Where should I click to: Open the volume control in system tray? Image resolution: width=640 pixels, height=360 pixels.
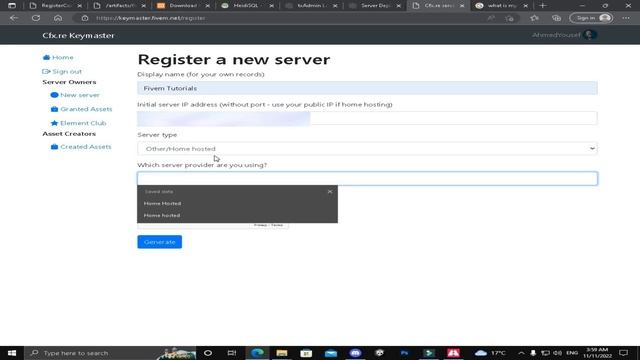pyautogui.click(x=558, y=353)
